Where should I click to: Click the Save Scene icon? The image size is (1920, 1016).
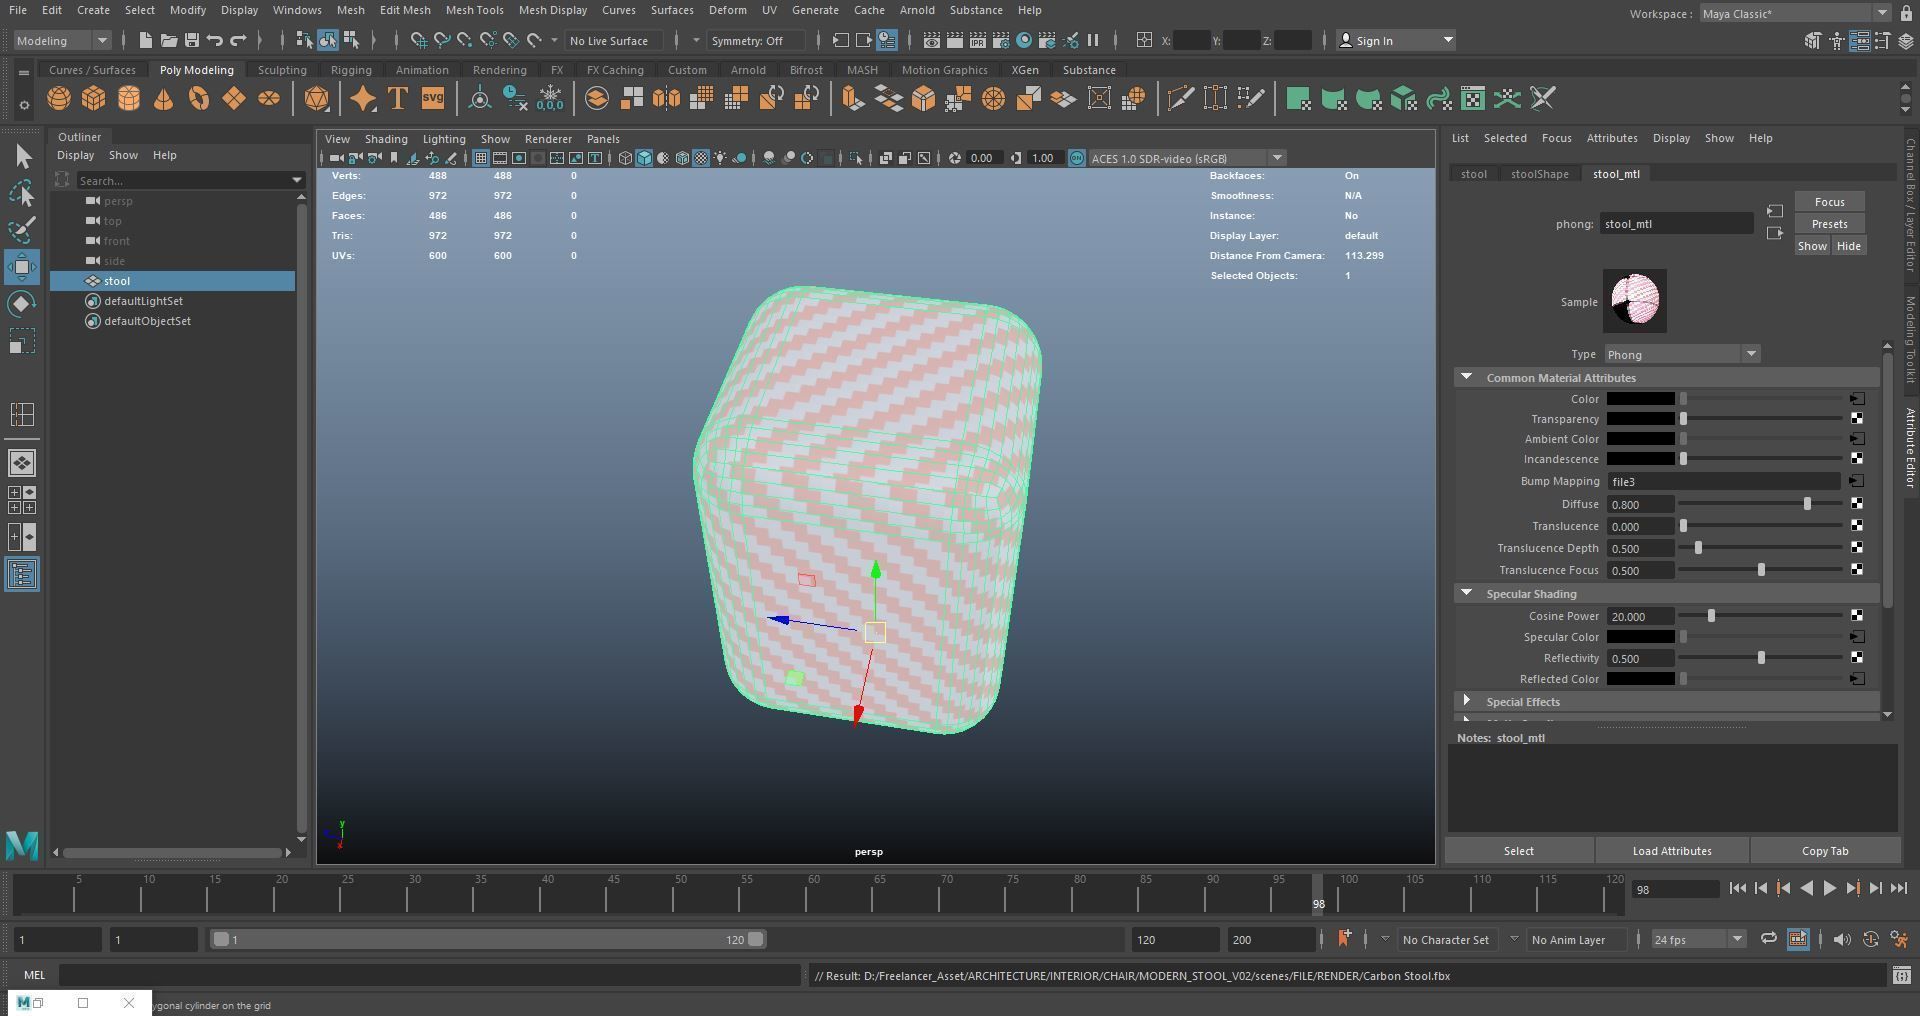click(x=192, y=40)
